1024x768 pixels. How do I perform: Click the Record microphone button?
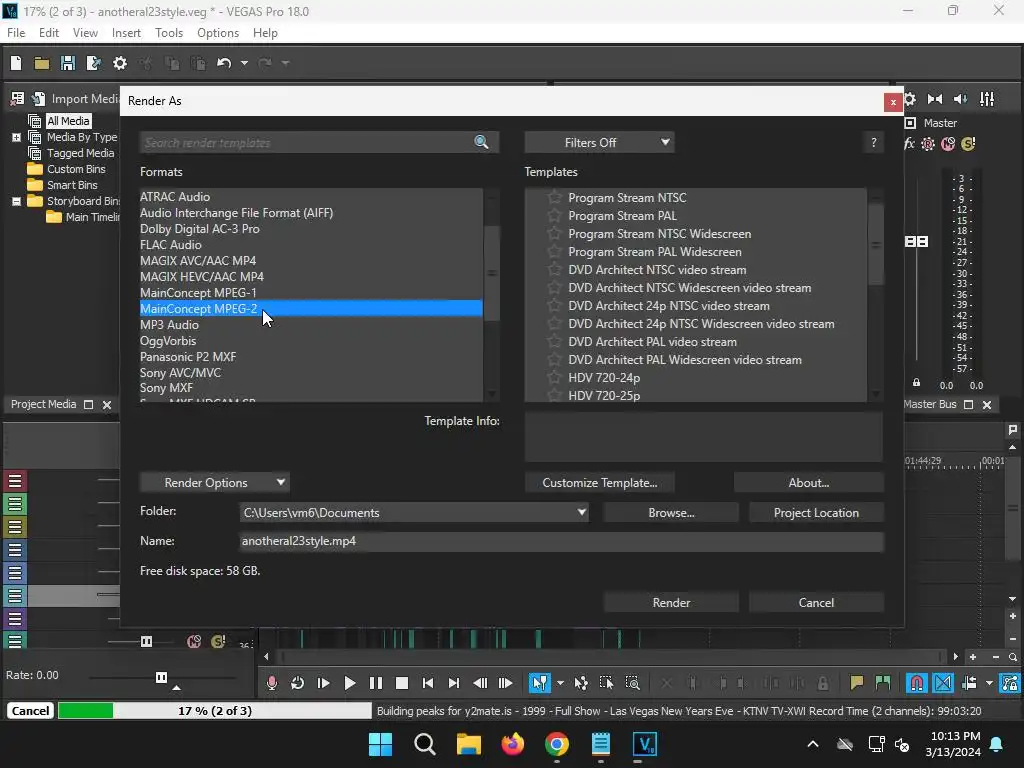pos(272,683)
